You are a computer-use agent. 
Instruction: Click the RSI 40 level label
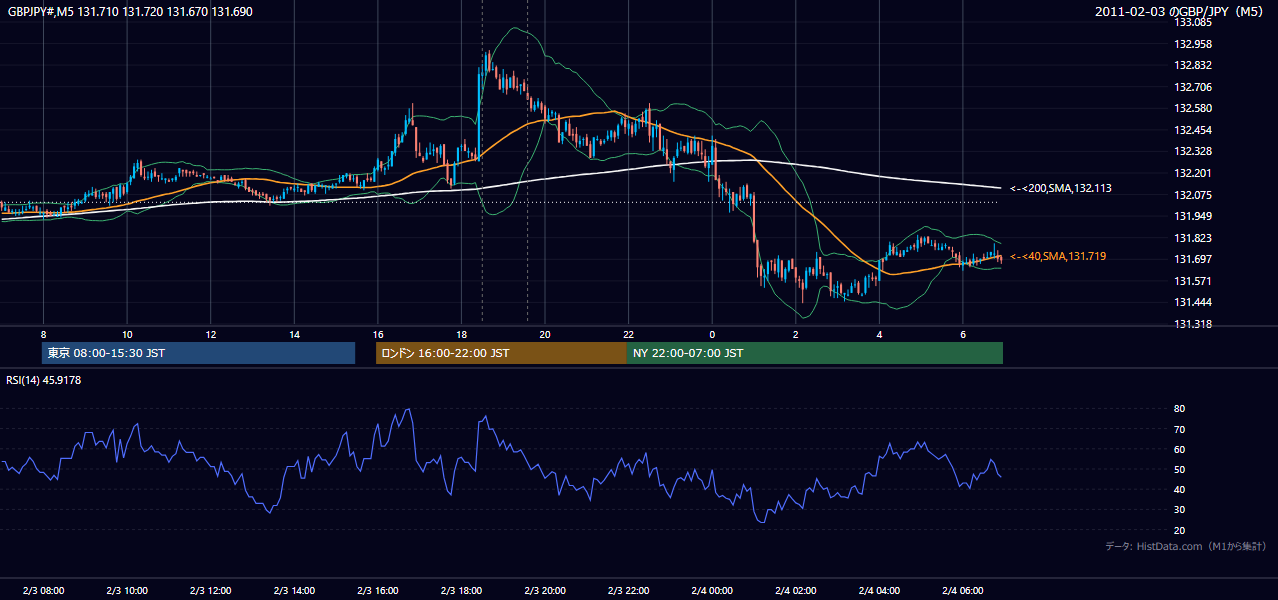pos(1180,489)
